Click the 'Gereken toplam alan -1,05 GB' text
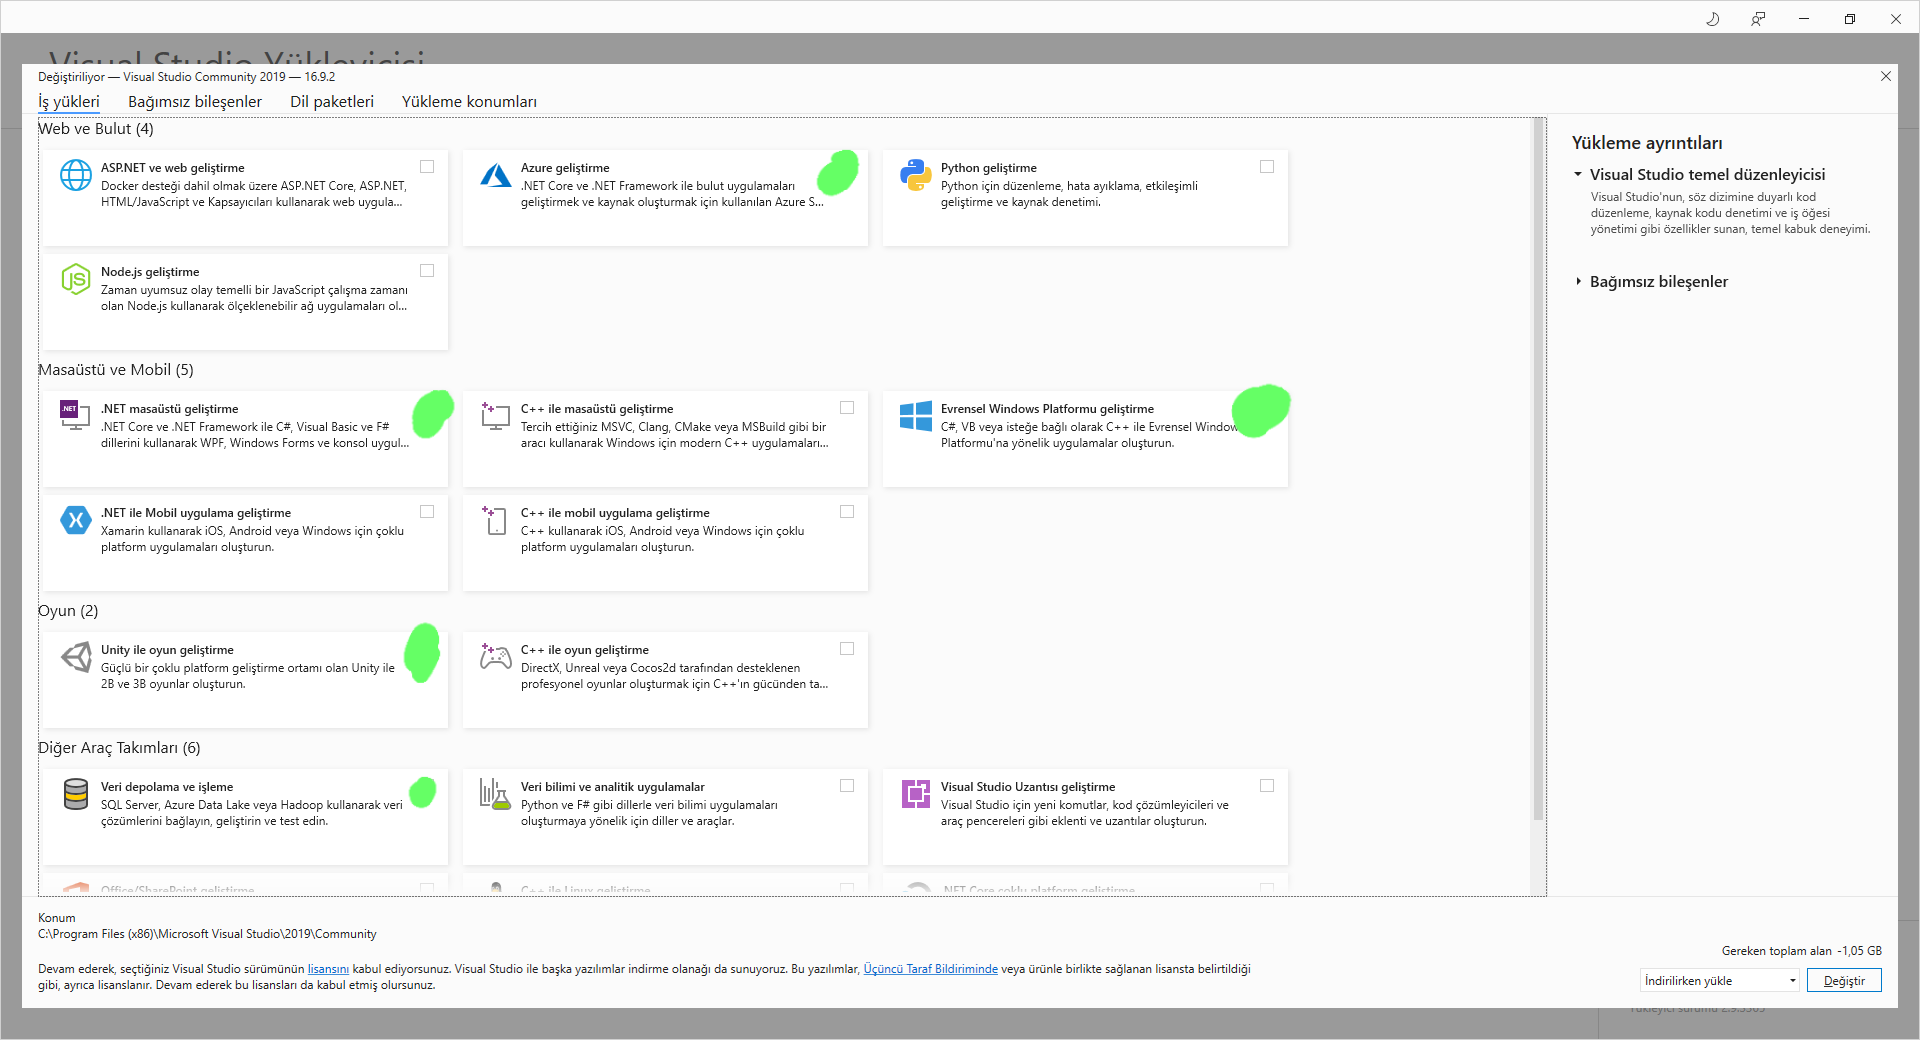The width and height of the screenshot is (1920, 1040). 1802,951
